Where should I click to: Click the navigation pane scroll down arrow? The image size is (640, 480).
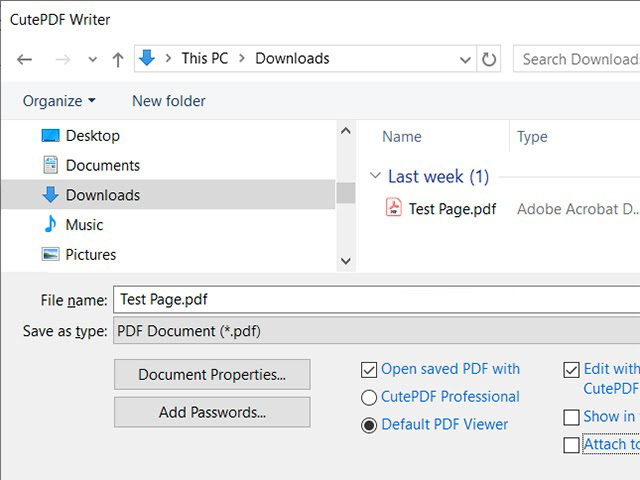pyautogui.click(x=346, y=261)
